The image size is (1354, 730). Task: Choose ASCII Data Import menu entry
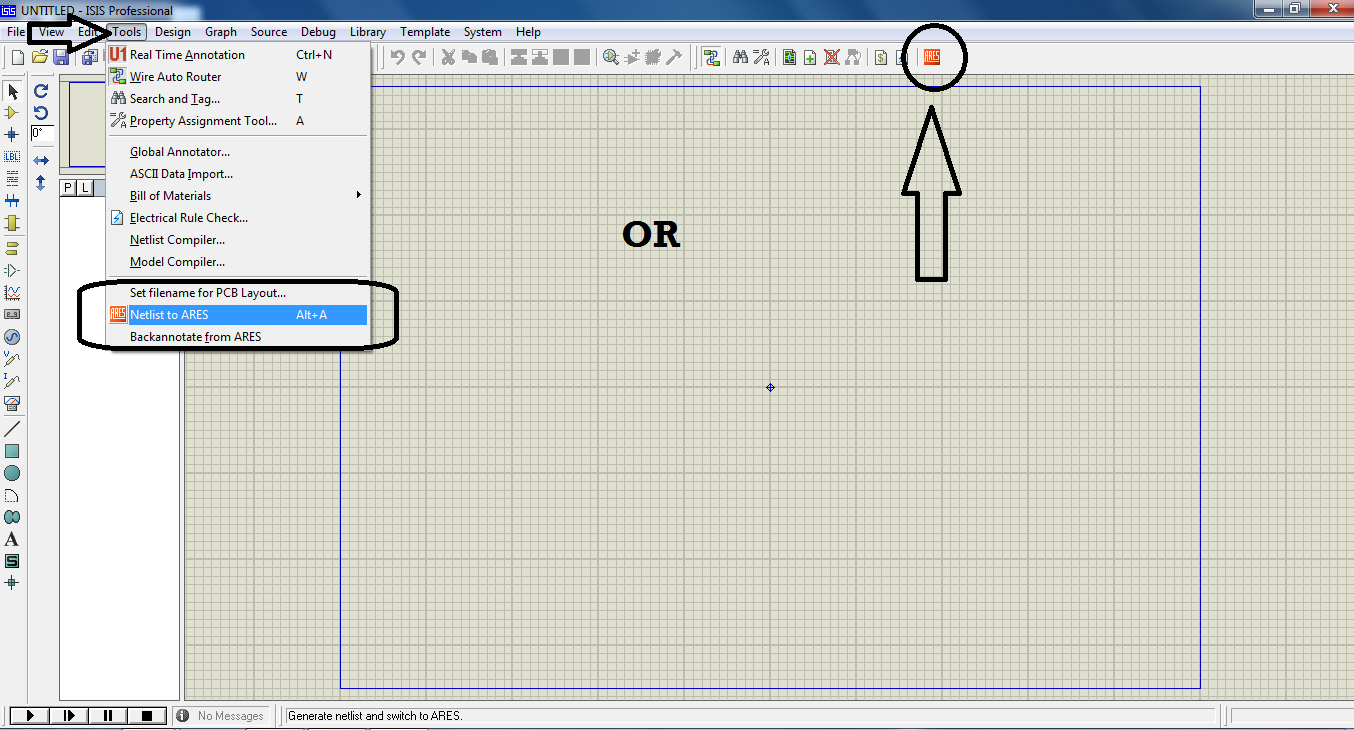point(238,174)
